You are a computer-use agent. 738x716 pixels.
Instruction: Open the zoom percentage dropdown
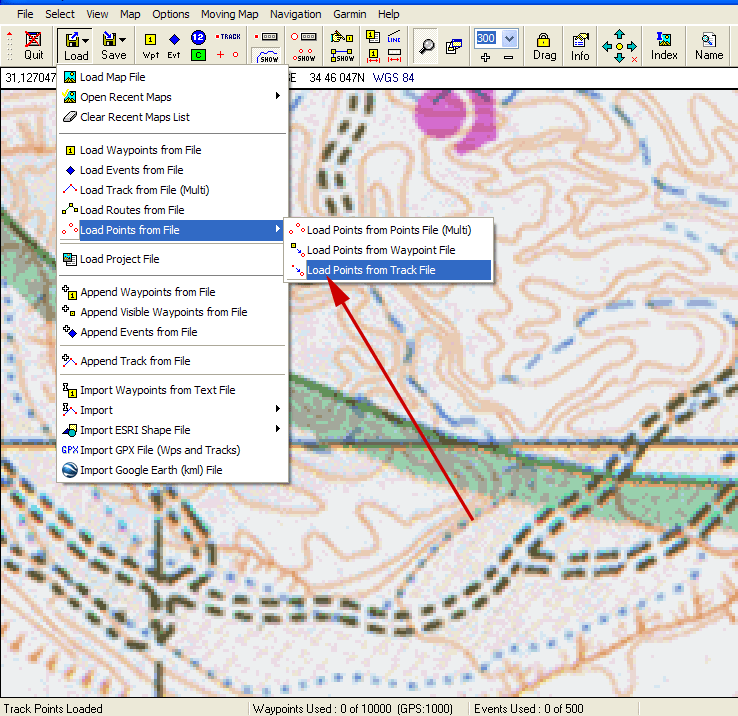pyautogui.click(x=509, y=38)
